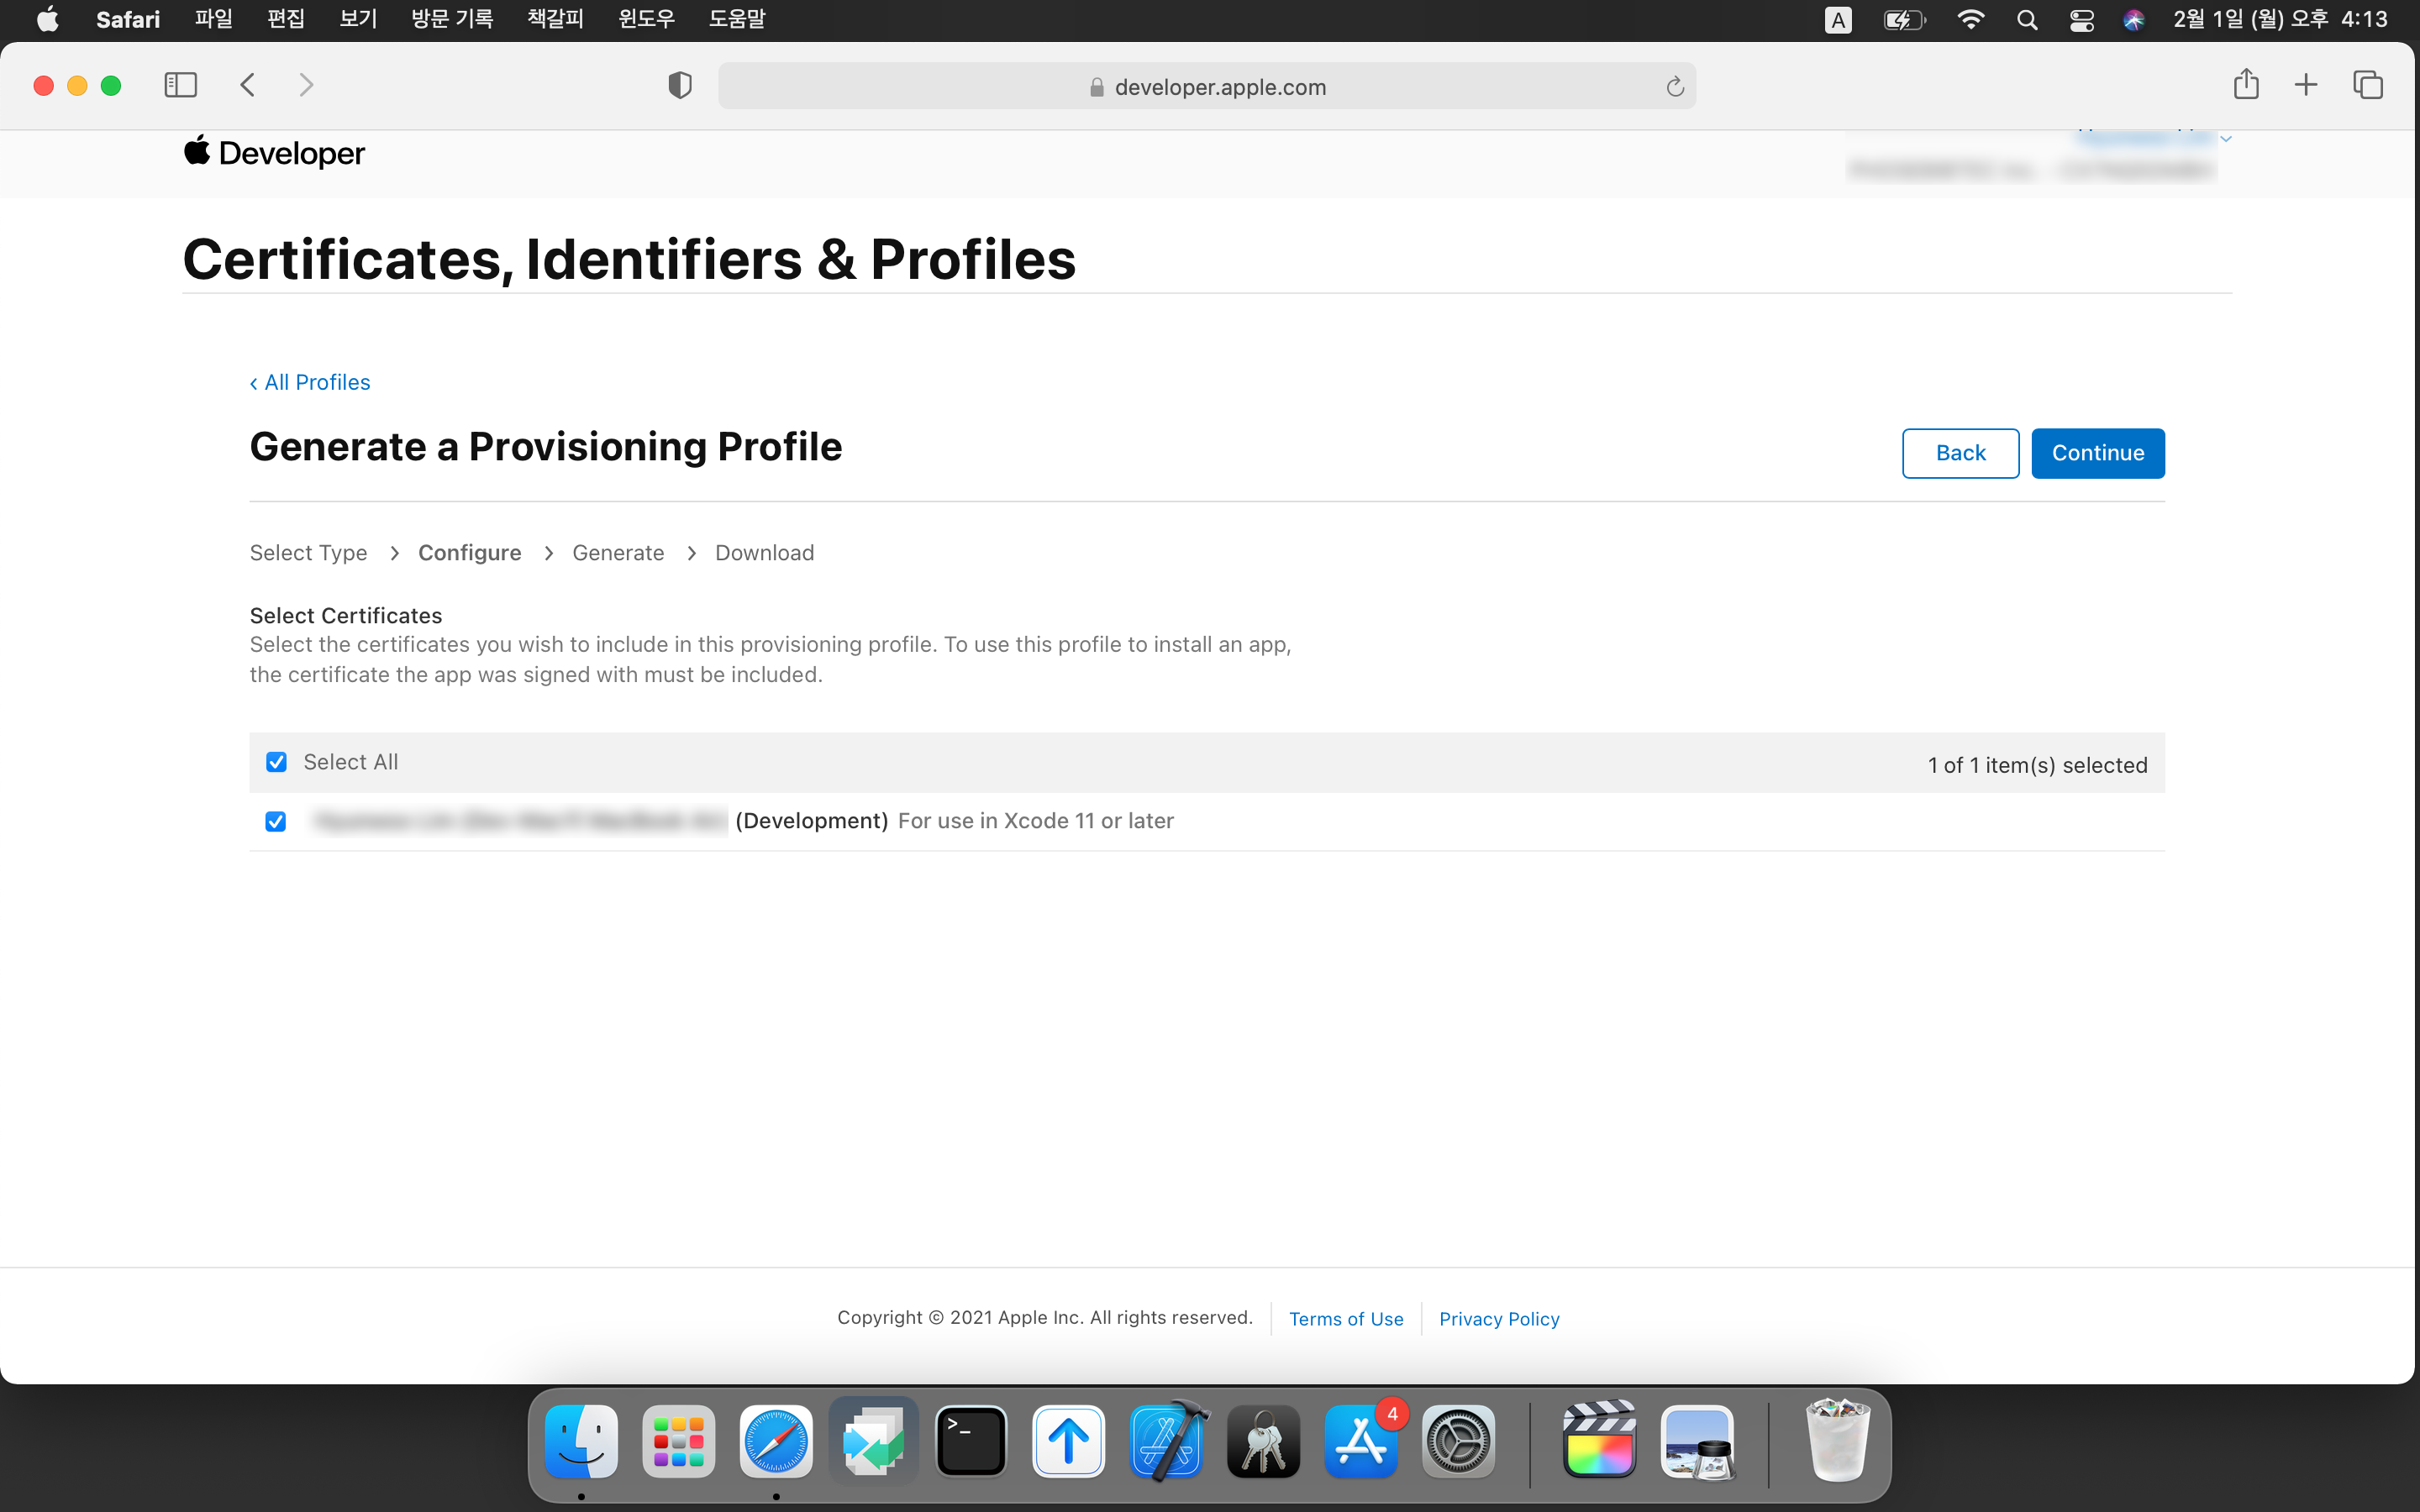
Task: Open the Share sheet icon
Action: pyautogui.click(x=2246, y=85)
